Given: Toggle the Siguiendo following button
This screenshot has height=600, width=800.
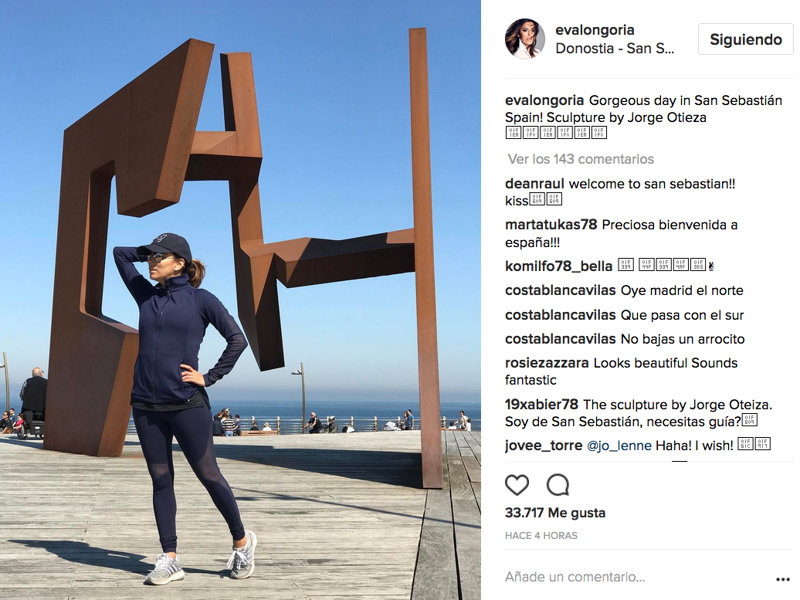Looking at the screenshot, I should coord(745,39).
